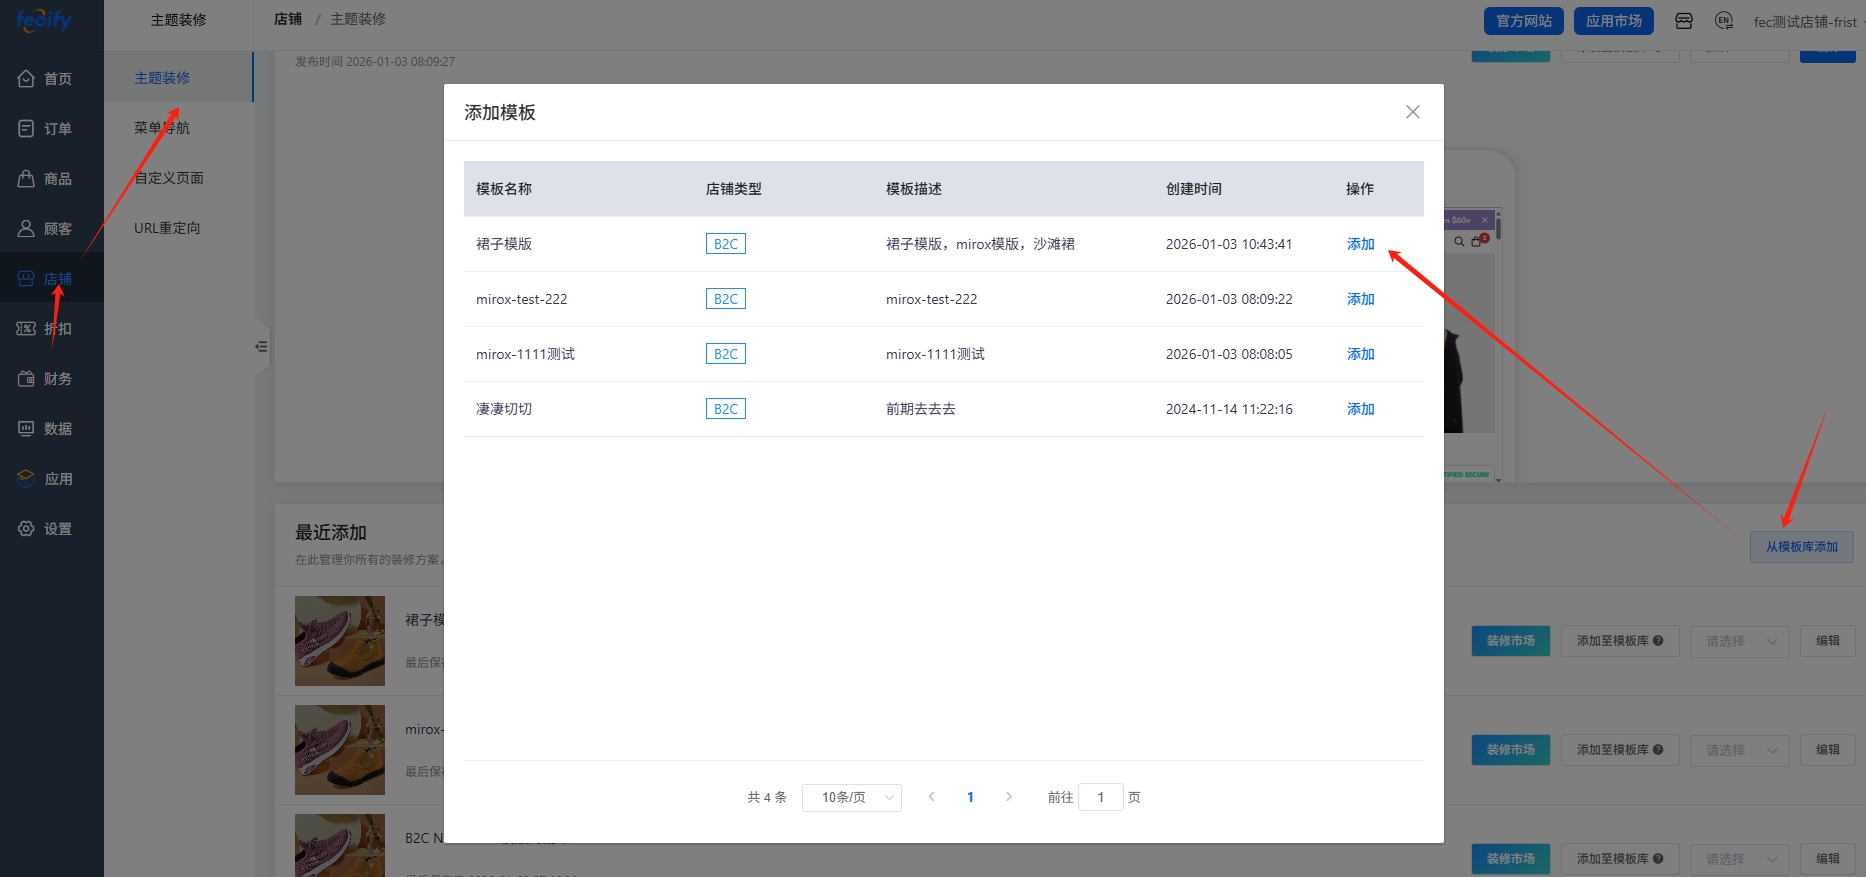
Task: Open 菜单导航 menu item
Action: [162, 128]
